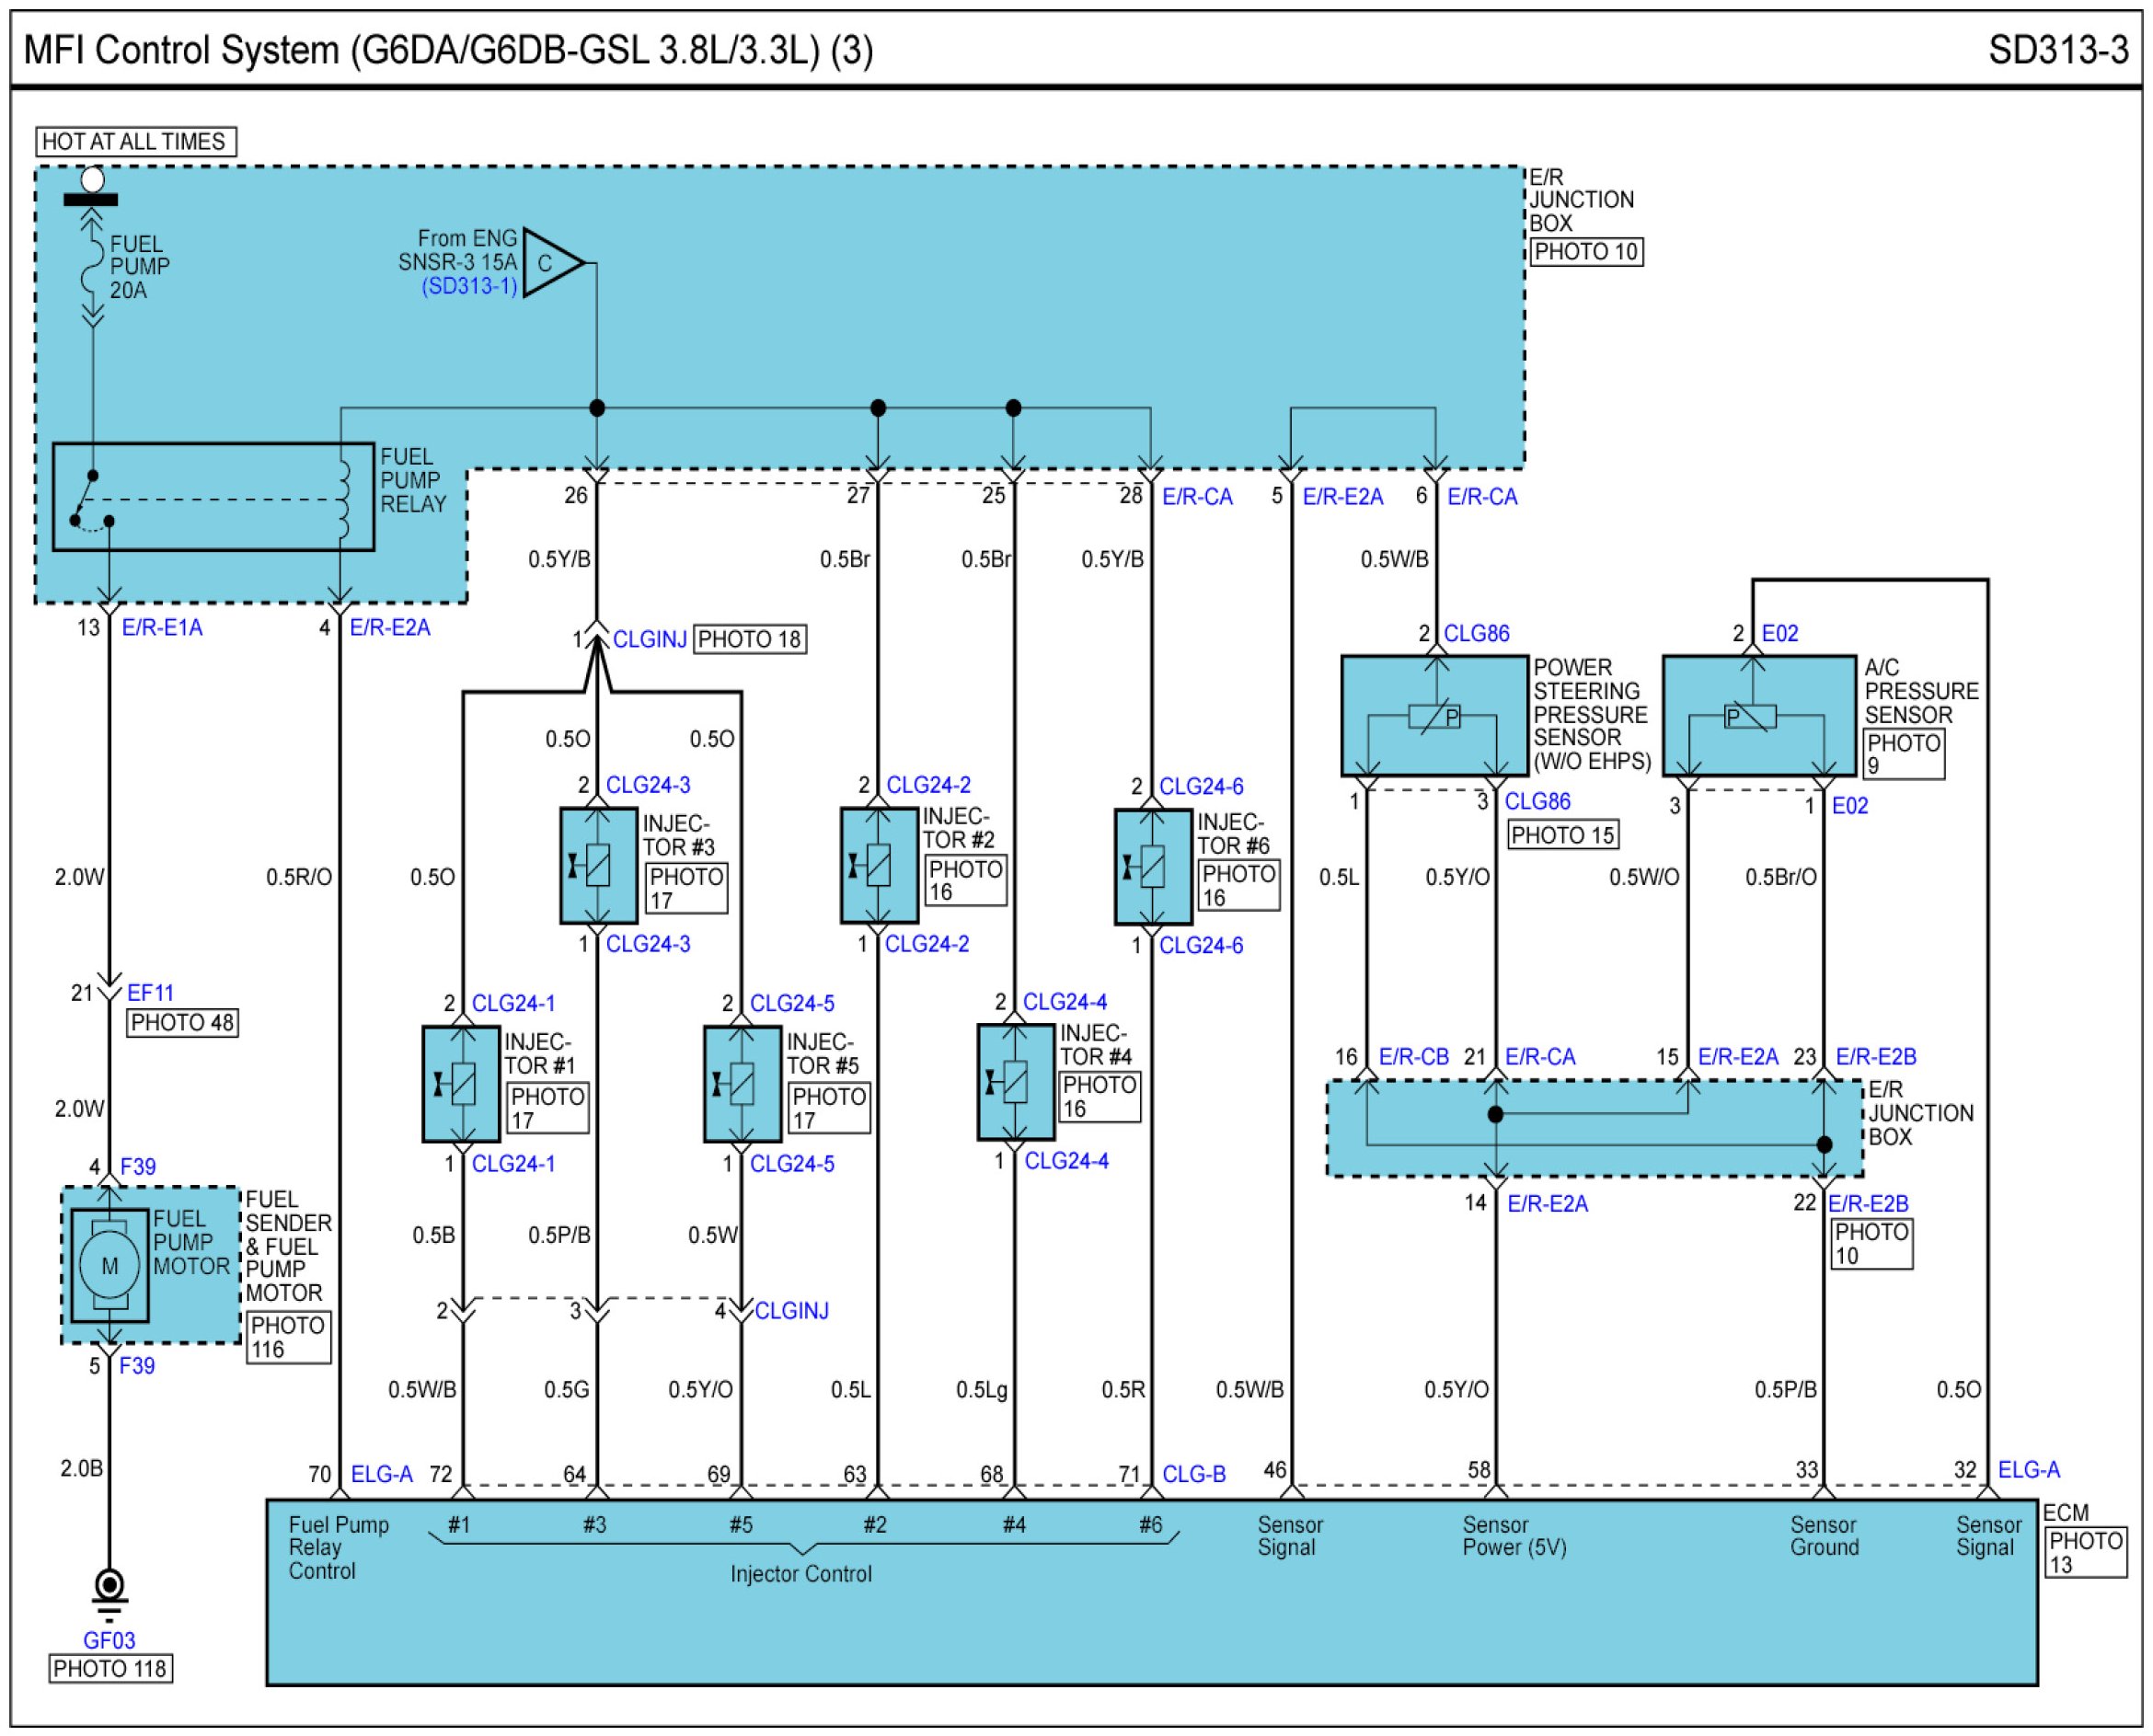
Task: Click the HOT AT ALL TIMES label
Action: tap(135, 142)
